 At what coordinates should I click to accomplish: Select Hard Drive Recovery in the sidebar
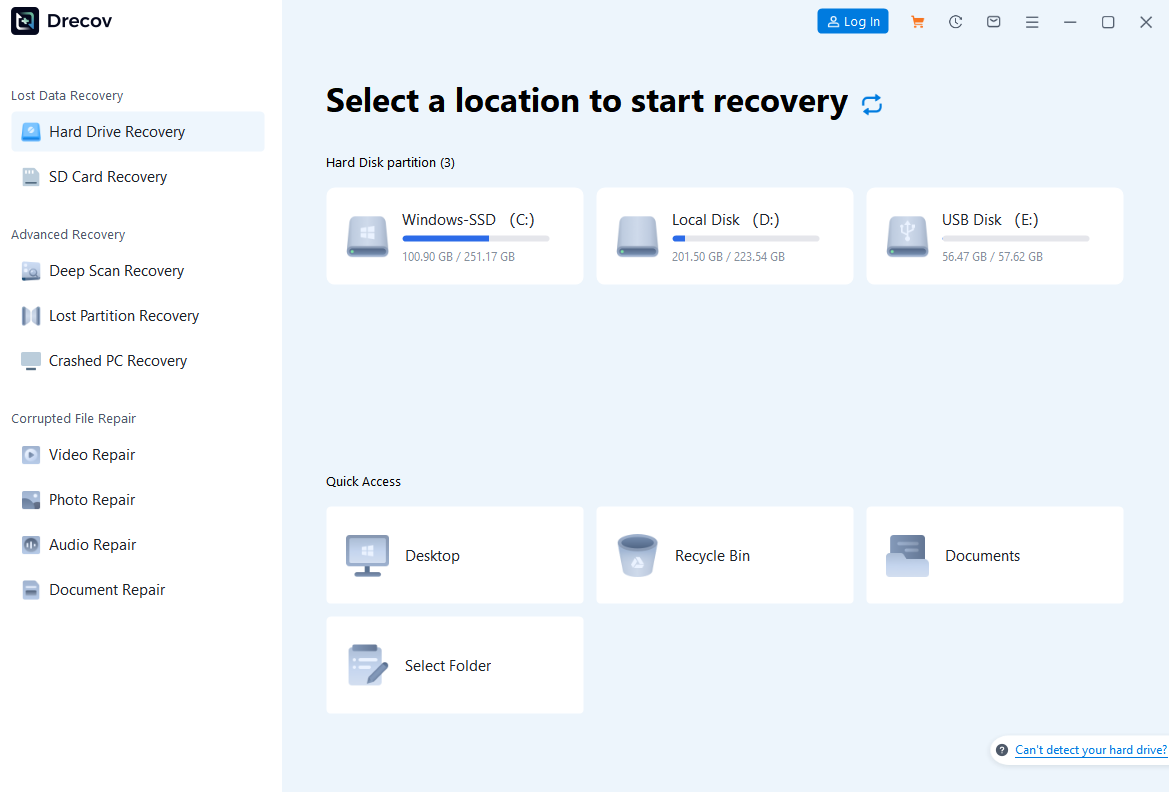tap(116, 131)
